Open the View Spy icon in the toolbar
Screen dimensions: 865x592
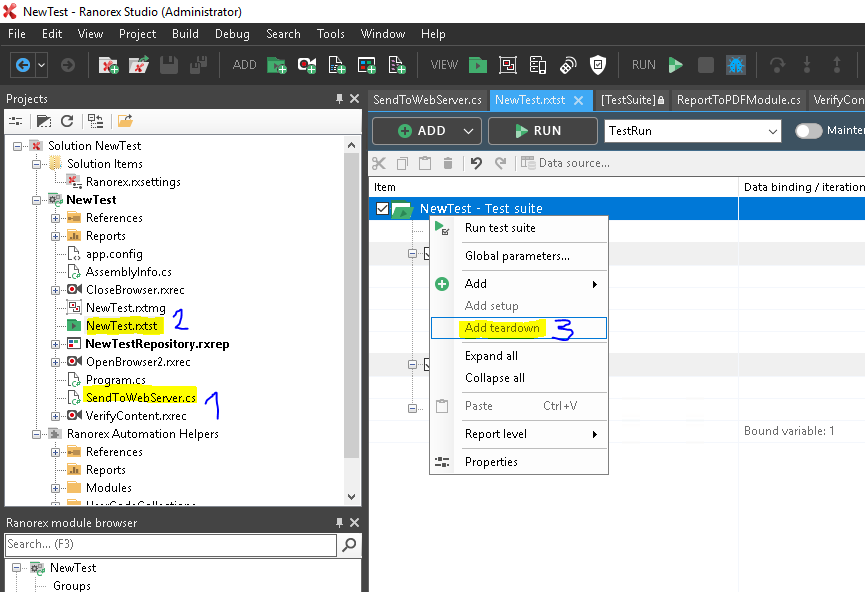point(508,65)
